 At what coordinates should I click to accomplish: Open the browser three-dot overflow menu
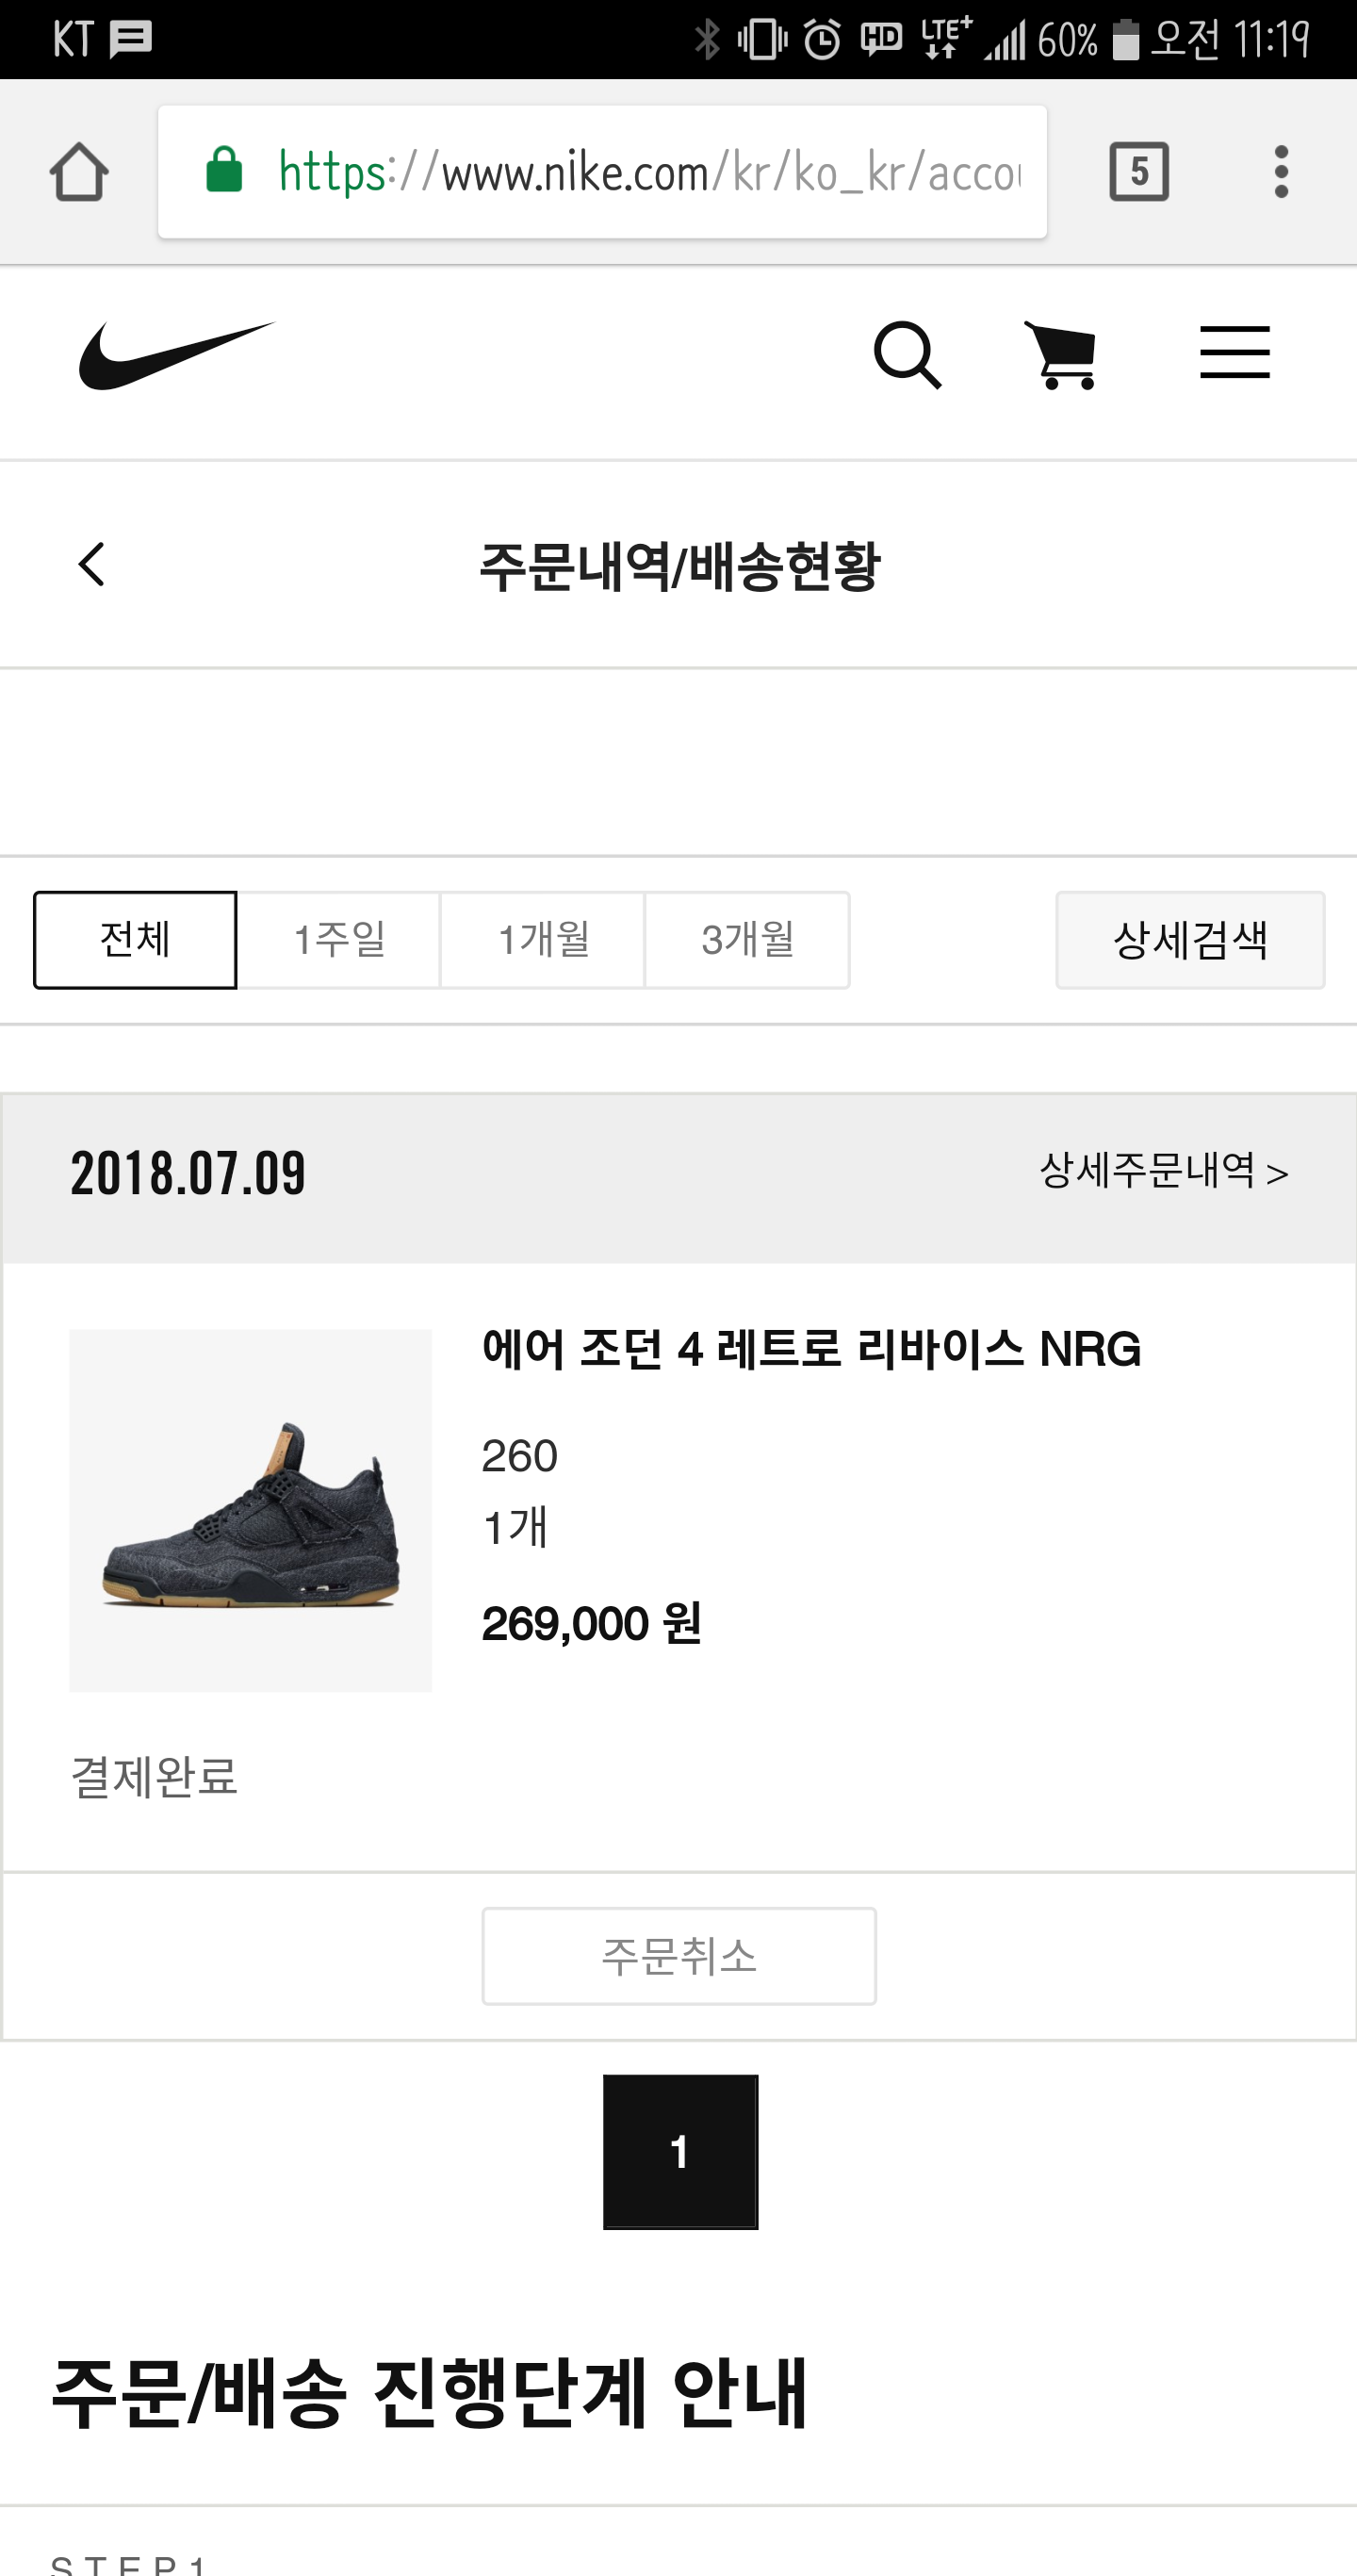coord(1280,172)
